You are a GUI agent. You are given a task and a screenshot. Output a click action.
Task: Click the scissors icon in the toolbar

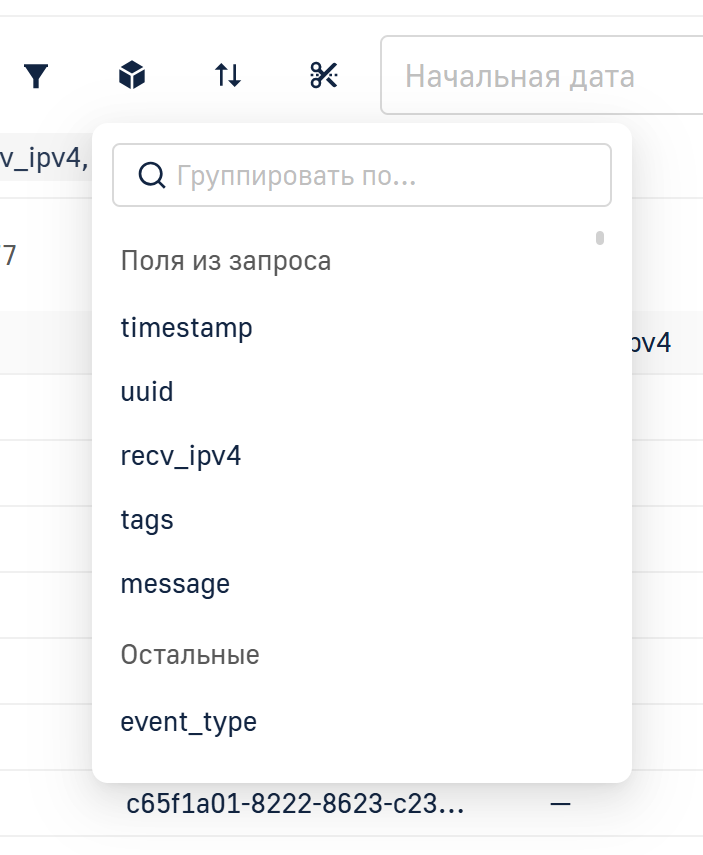(x=324, y=76)
